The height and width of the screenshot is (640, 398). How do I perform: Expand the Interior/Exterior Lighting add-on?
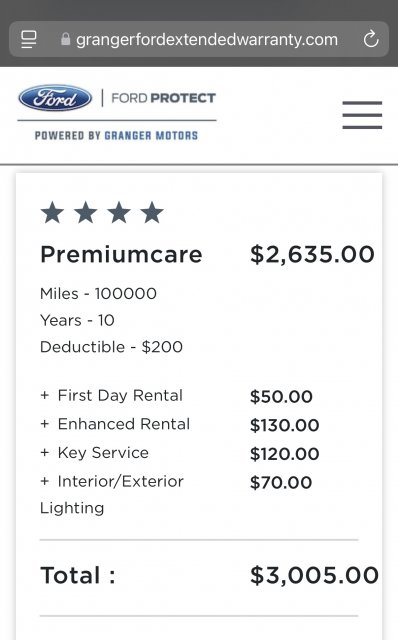click(x=112, y=494)
